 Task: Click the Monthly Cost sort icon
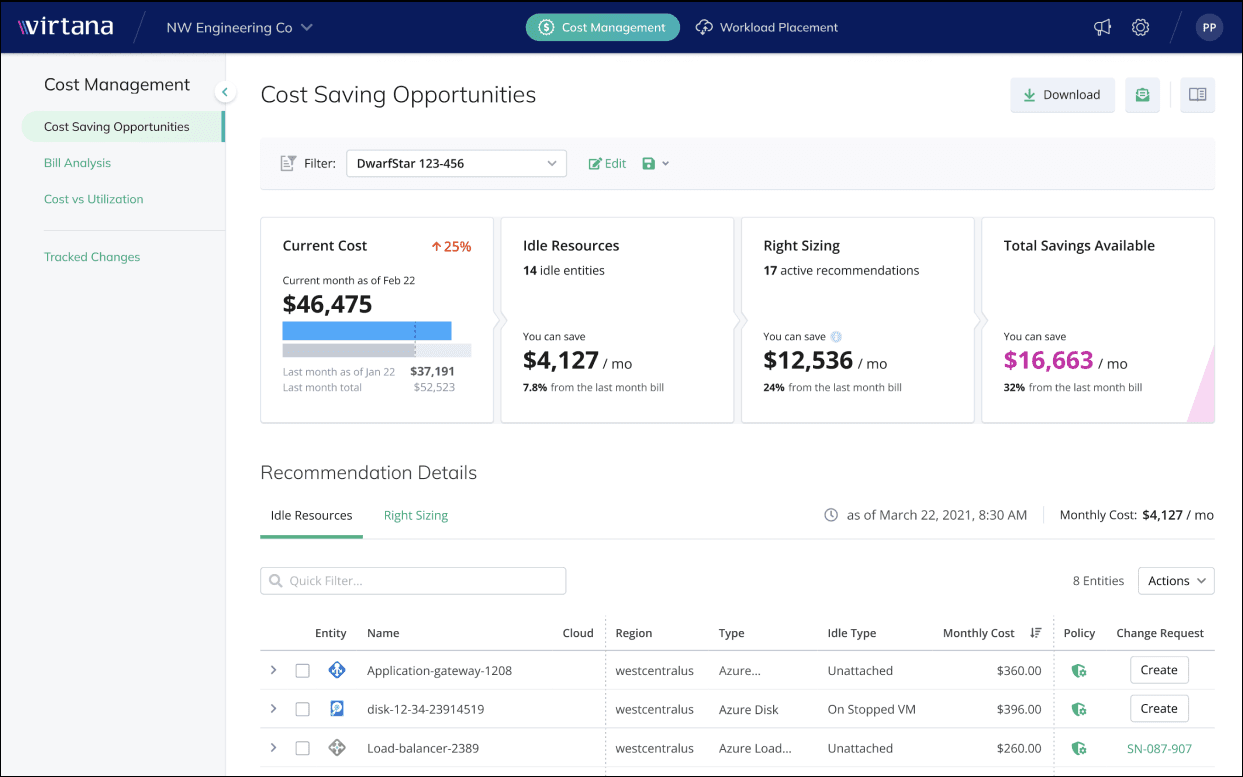pyautogui.click(x=1036, y=633)
